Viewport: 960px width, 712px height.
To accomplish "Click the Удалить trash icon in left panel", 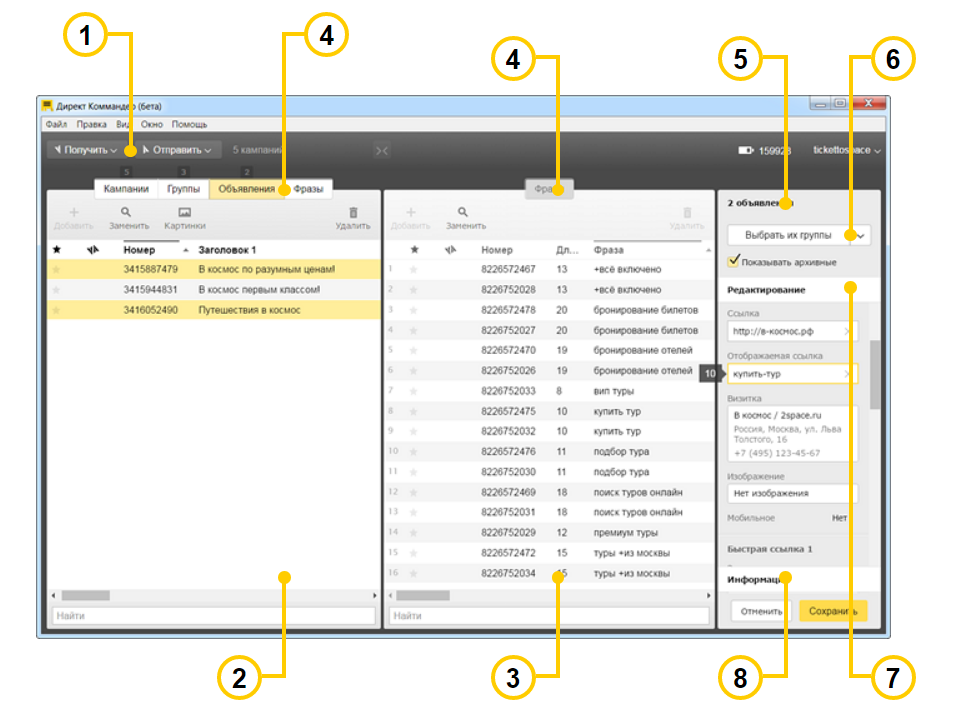I will point(353,212).
